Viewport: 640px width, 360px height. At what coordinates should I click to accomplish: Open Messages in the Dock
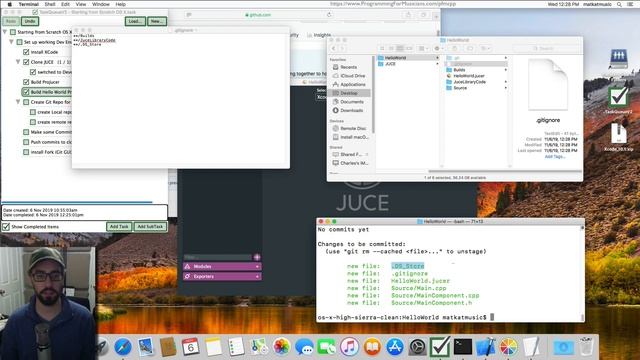pos(304,347)
